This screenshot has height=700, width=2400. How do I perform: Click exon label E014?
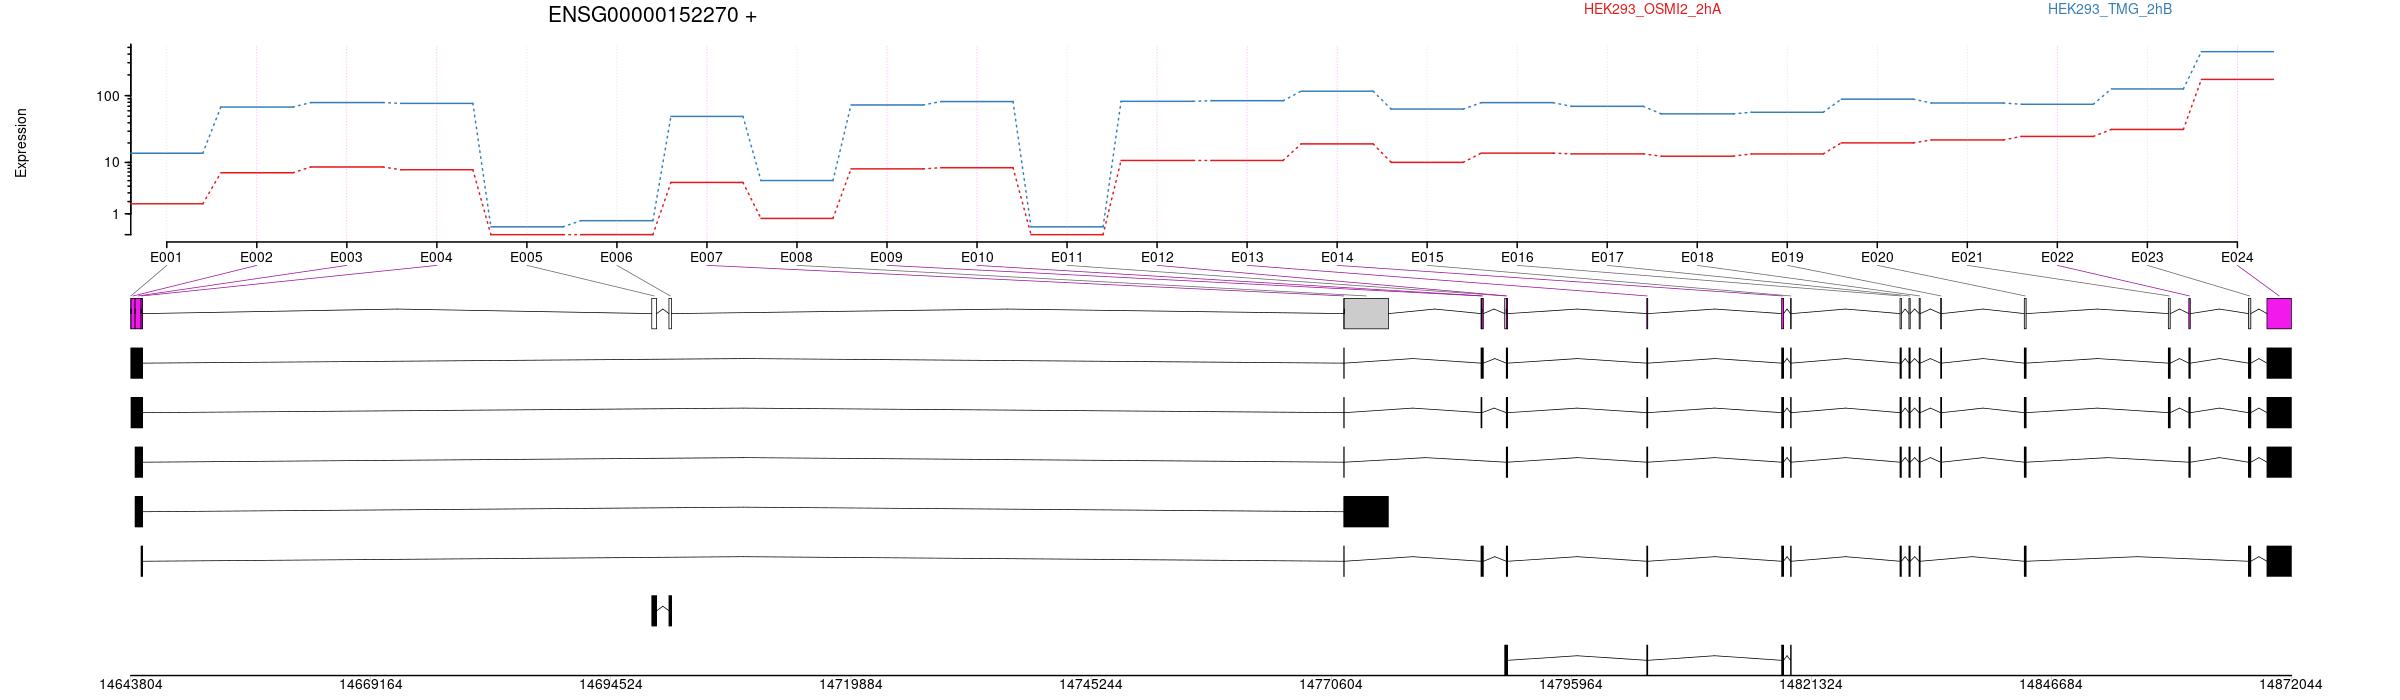click(x=1337, y=257)
